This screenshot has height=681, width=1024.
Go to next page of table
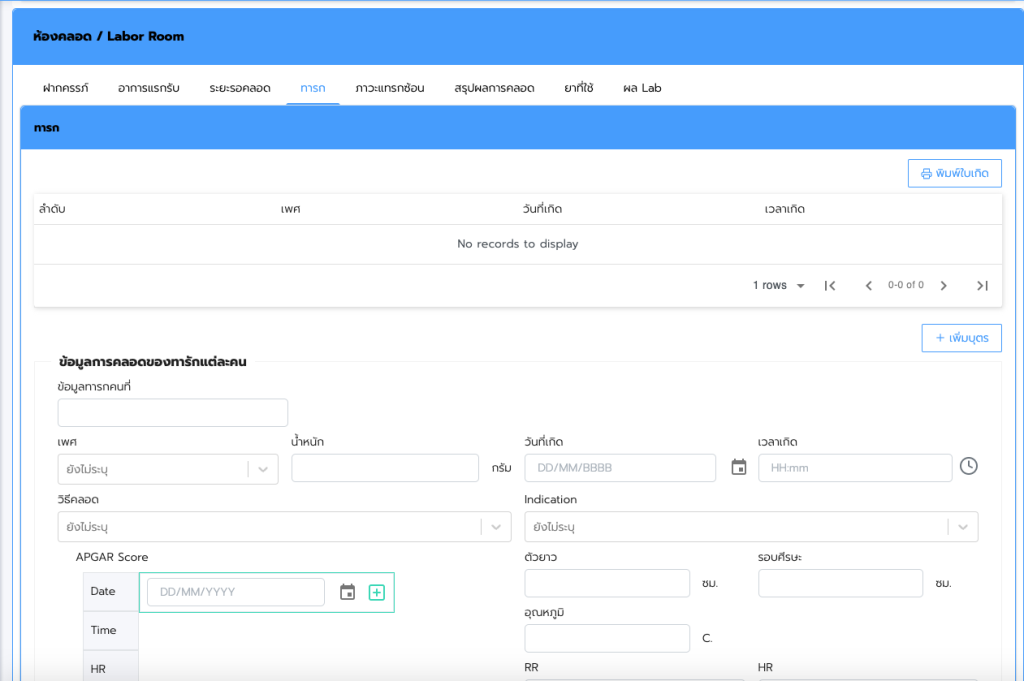click(x=943, y=286)
